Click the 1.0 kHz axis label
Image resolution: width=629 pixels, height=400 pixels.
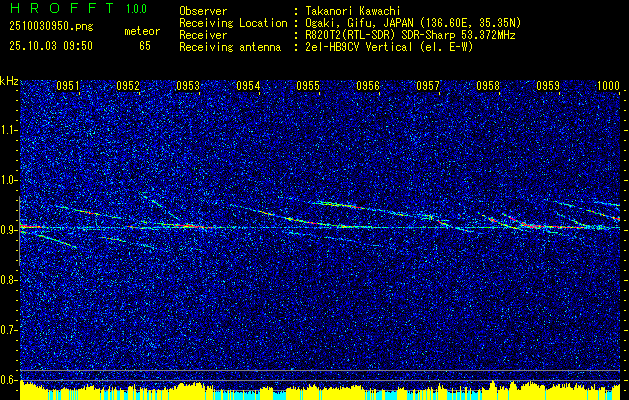tap(9, 180)
